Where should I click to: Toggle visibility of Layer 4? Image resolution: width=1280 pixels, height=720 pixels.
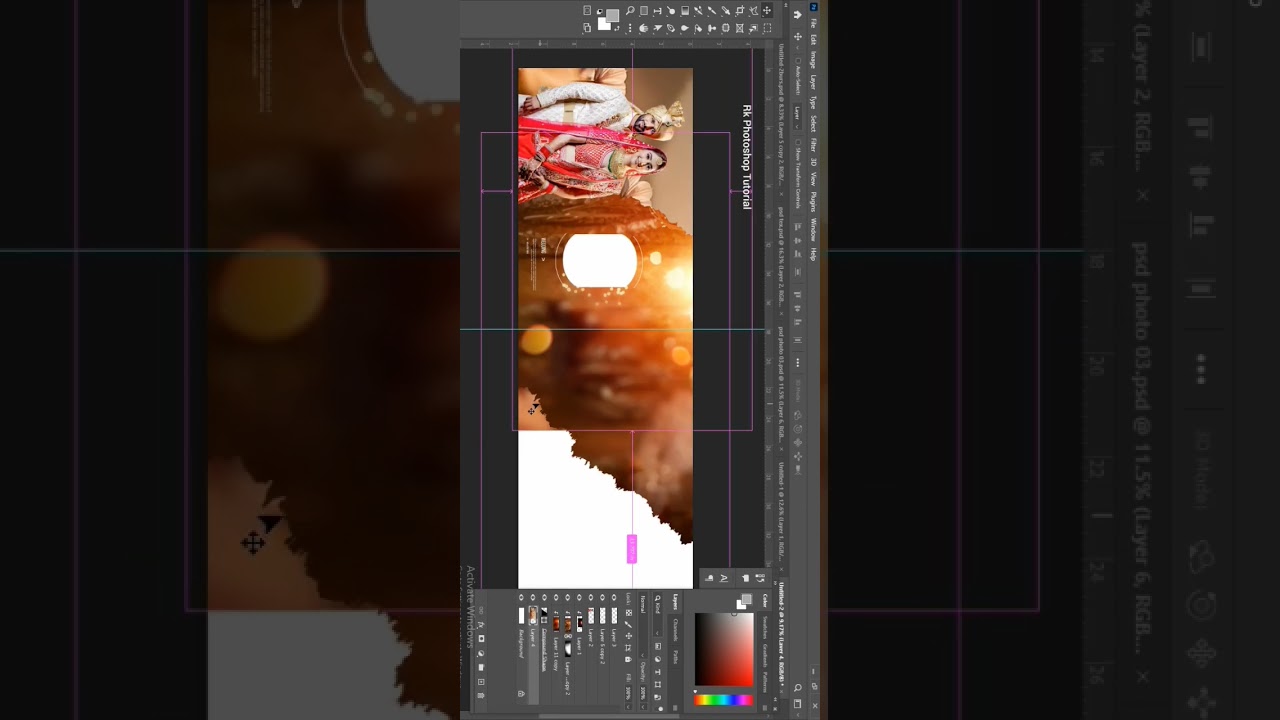[532, 597]
